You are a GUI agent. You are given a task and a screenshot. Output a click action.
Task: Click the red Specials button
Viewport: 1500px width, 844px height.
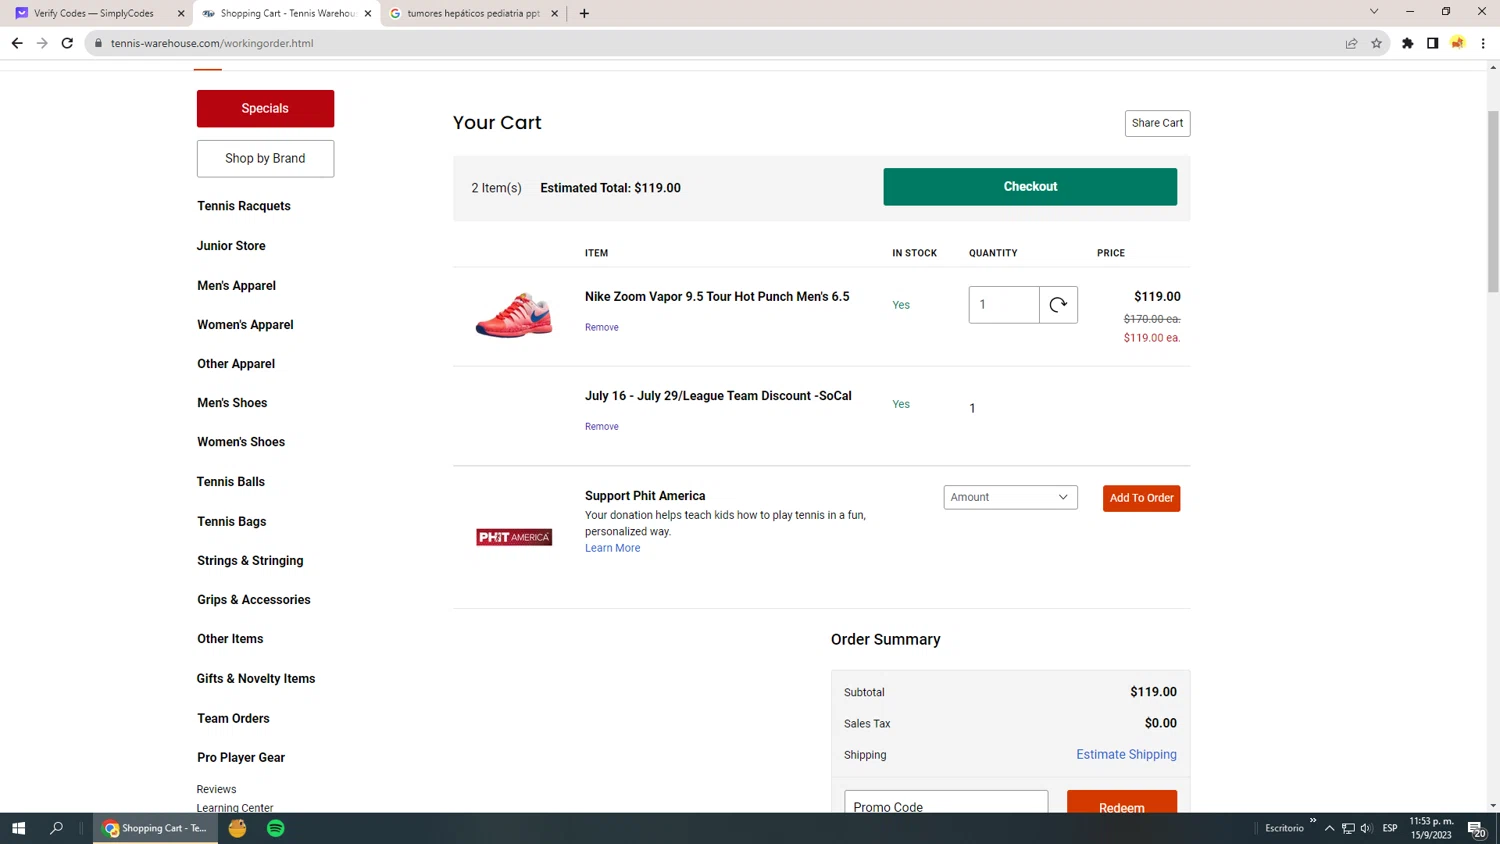tap(265, 108)
